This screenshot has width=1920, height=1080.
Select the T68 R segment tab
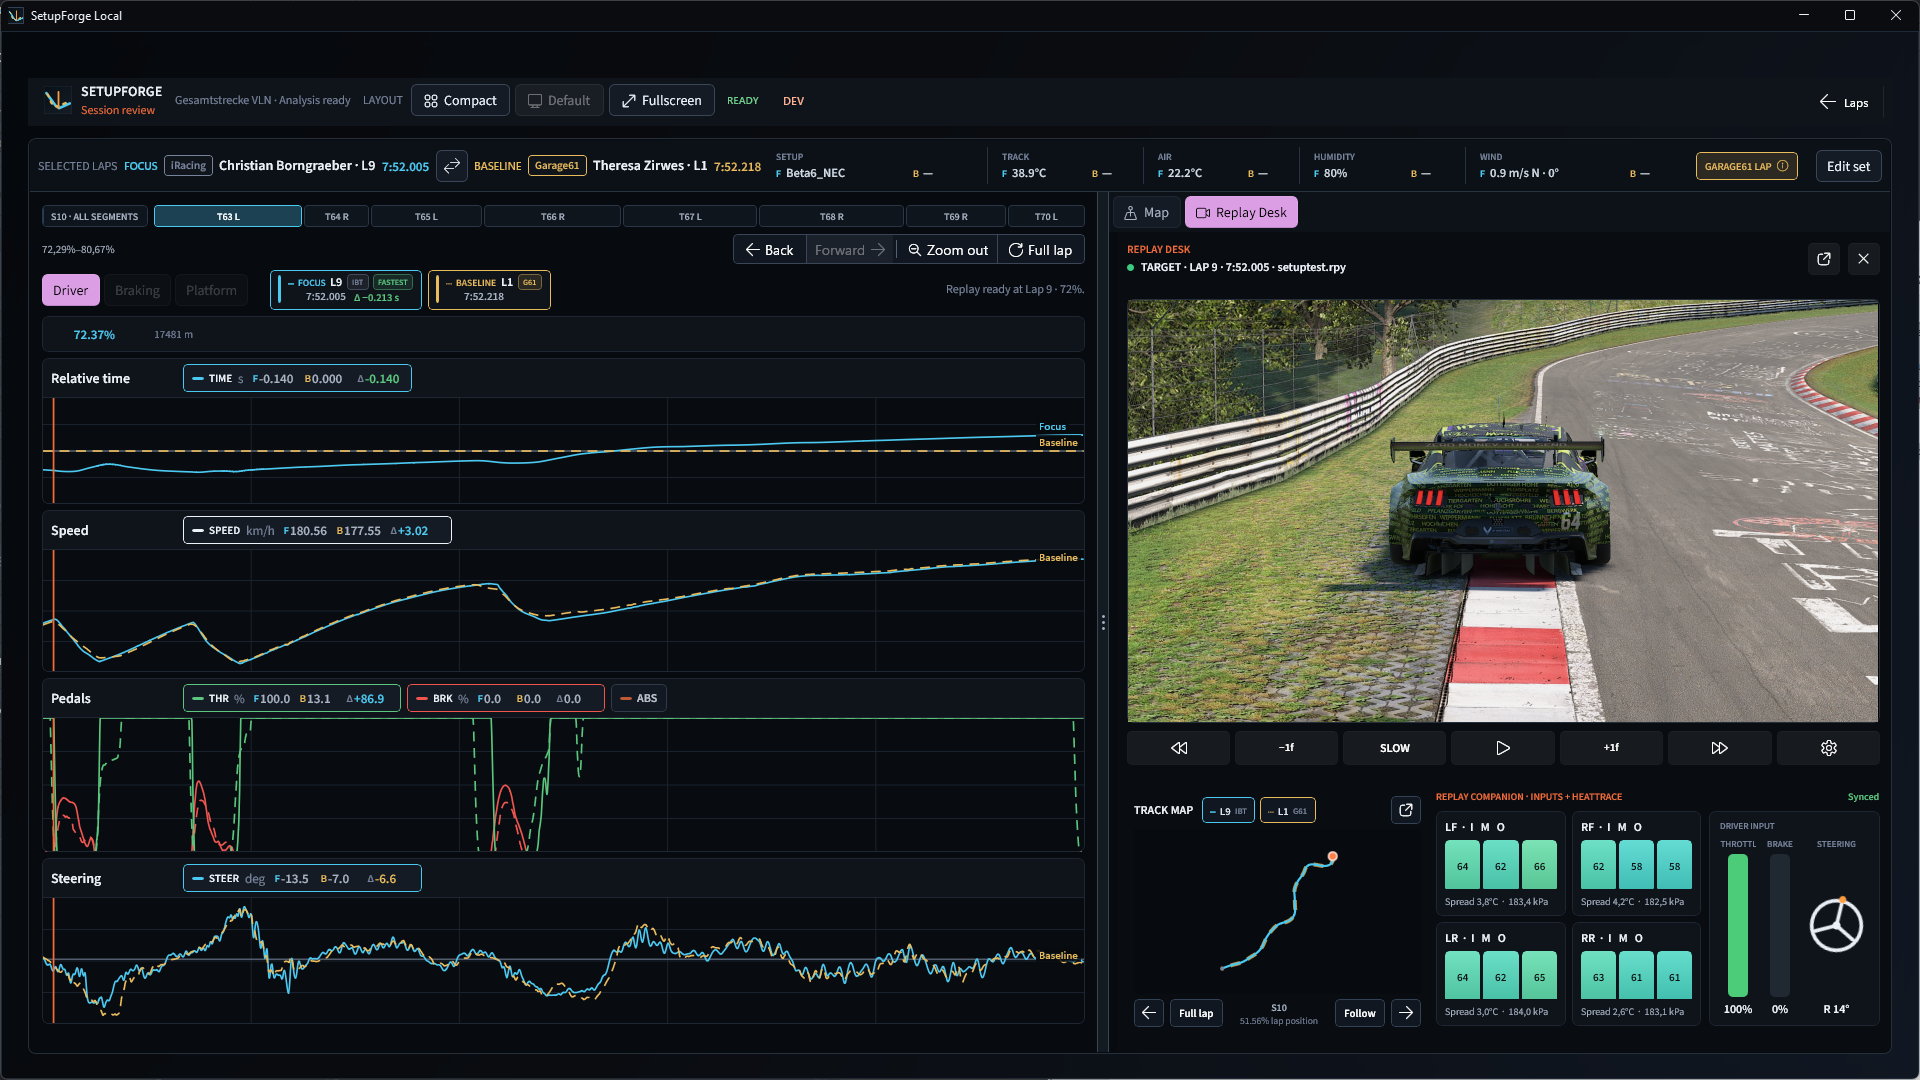(832, 216)
